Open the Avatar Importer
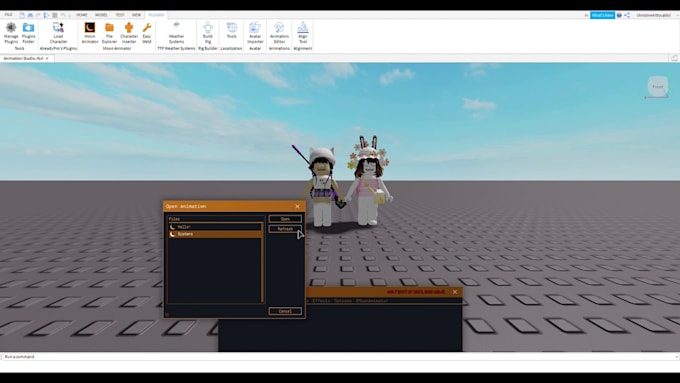Screen dimensions: 680x383 pos(255,33)
